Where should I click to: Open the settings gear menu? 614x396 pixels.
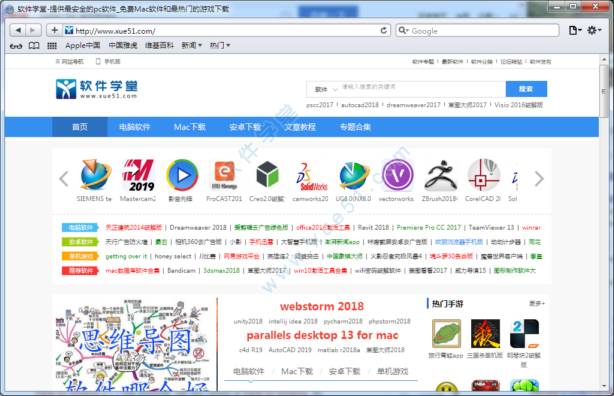pyautogui.click(x=594, y=31)
